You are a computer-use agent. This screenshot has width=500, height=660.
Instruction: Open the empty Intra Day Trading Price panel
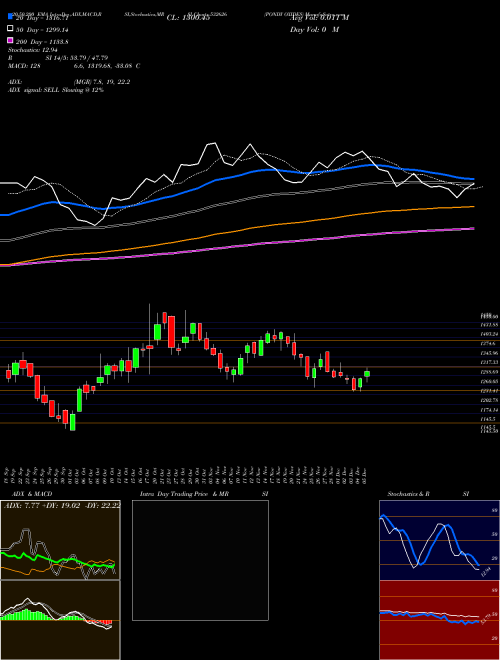tap(200, 560)
